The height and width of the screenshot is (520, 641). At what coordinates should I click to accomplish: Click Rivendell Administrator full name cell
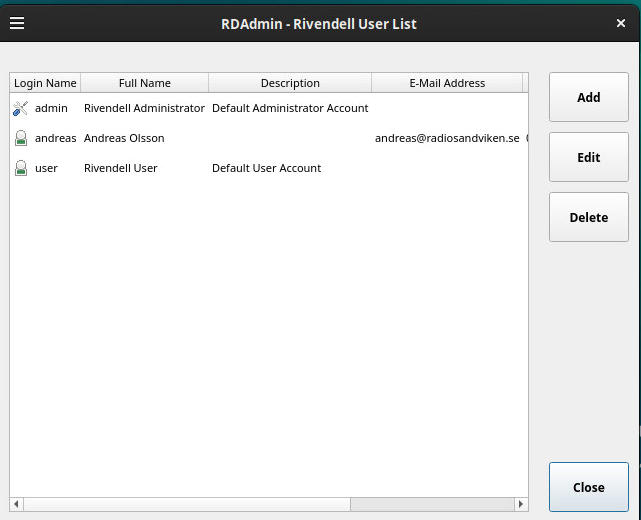pos(144,108)
